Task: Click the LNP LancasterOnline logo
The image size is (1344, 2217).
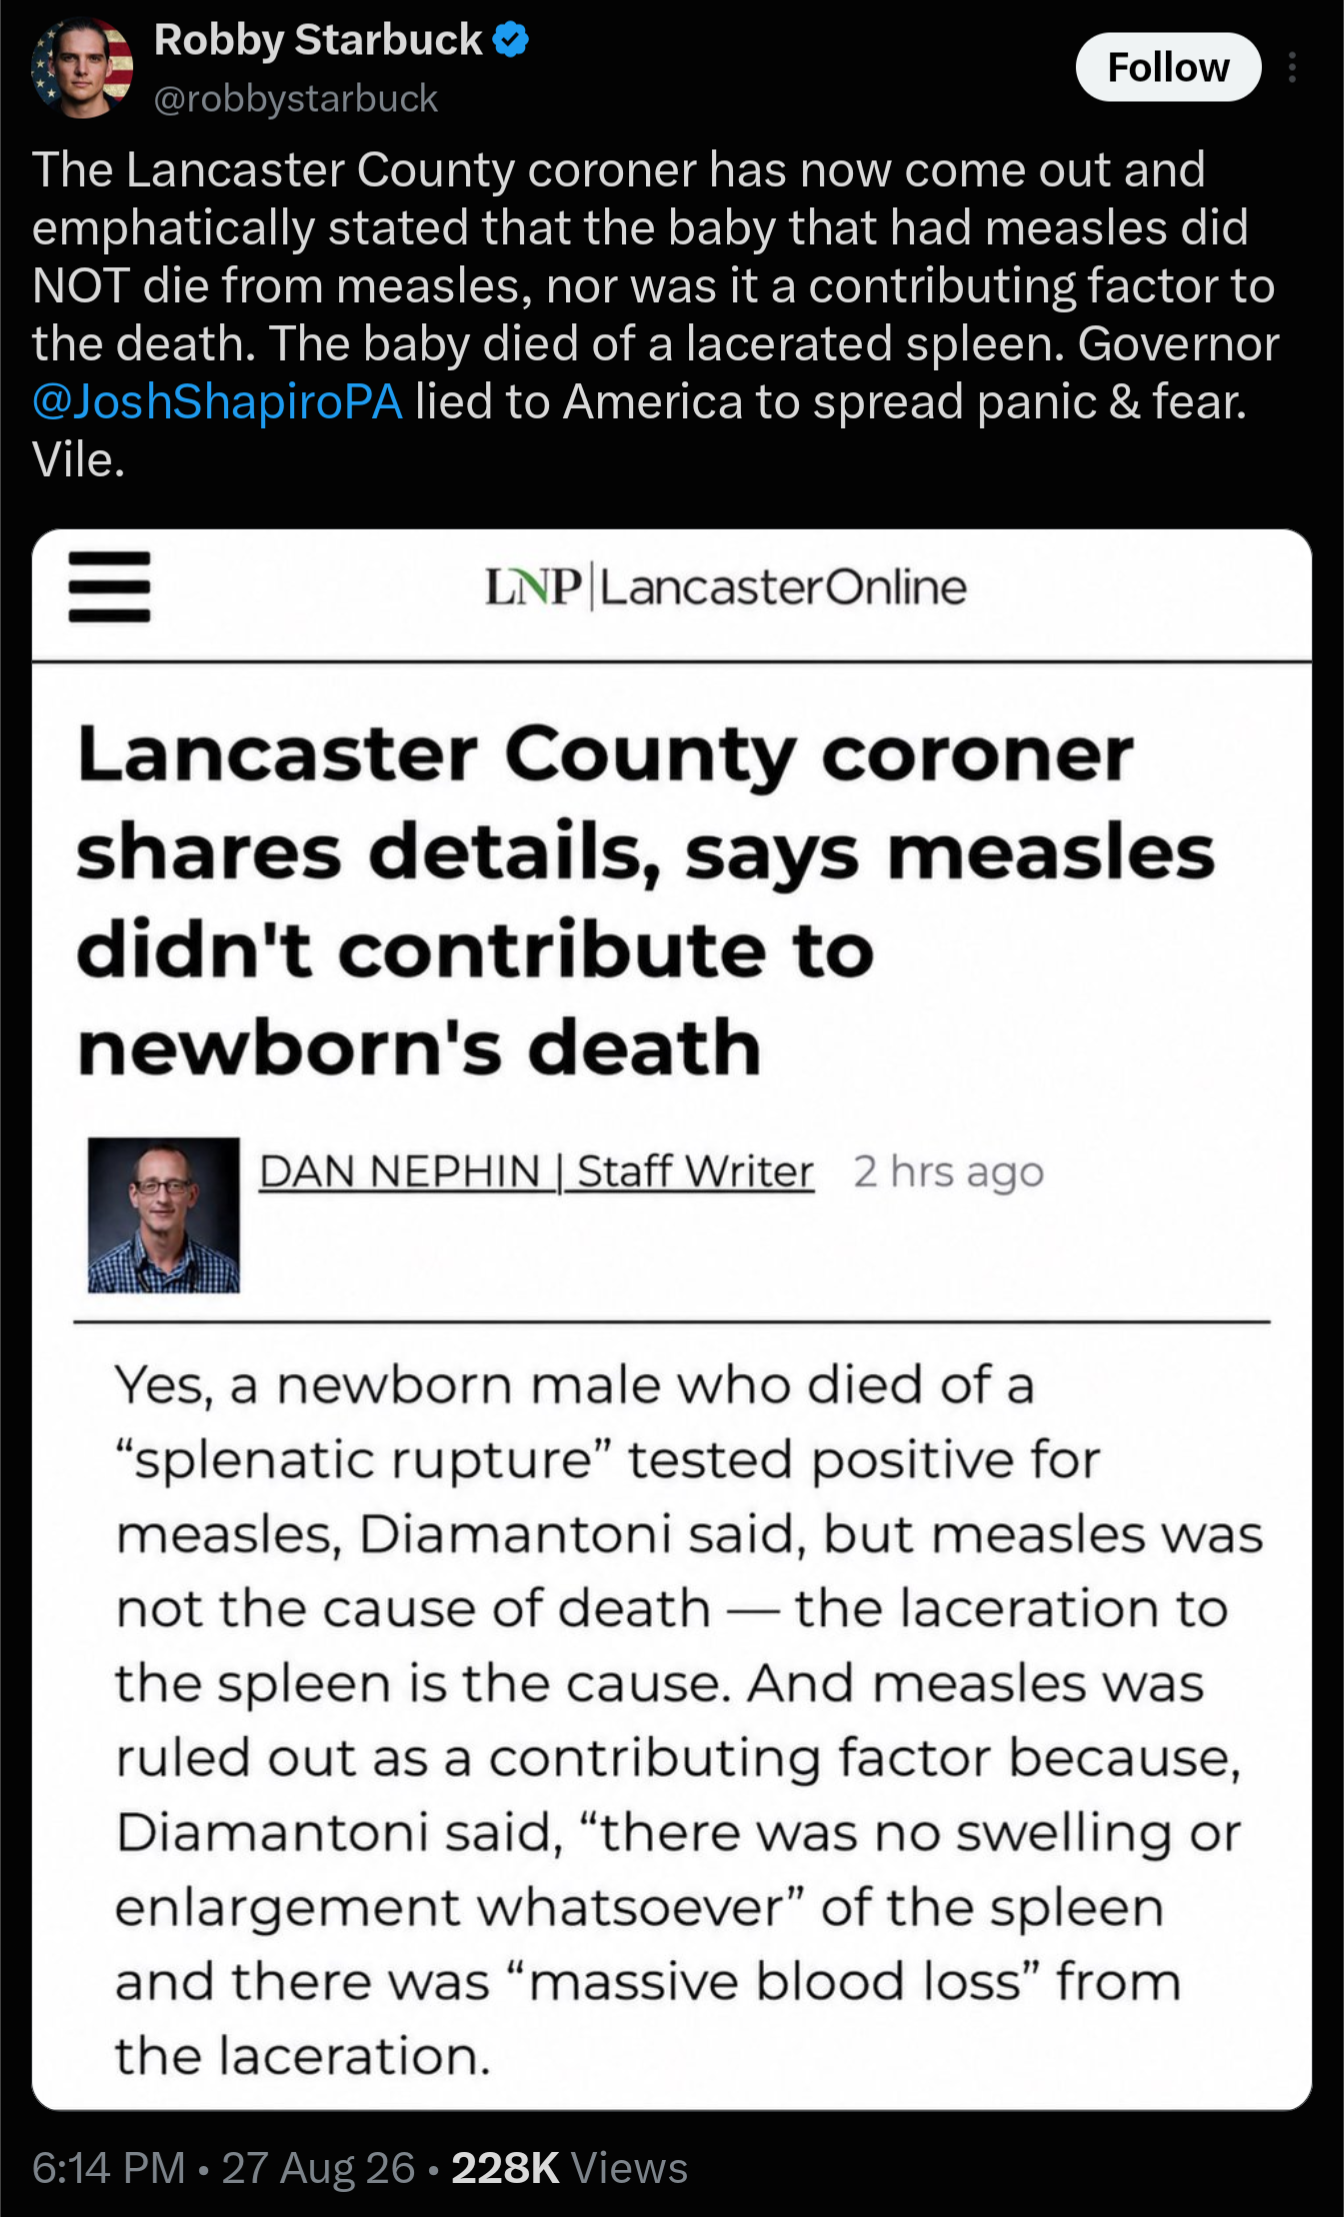Action: click(726, 587)
